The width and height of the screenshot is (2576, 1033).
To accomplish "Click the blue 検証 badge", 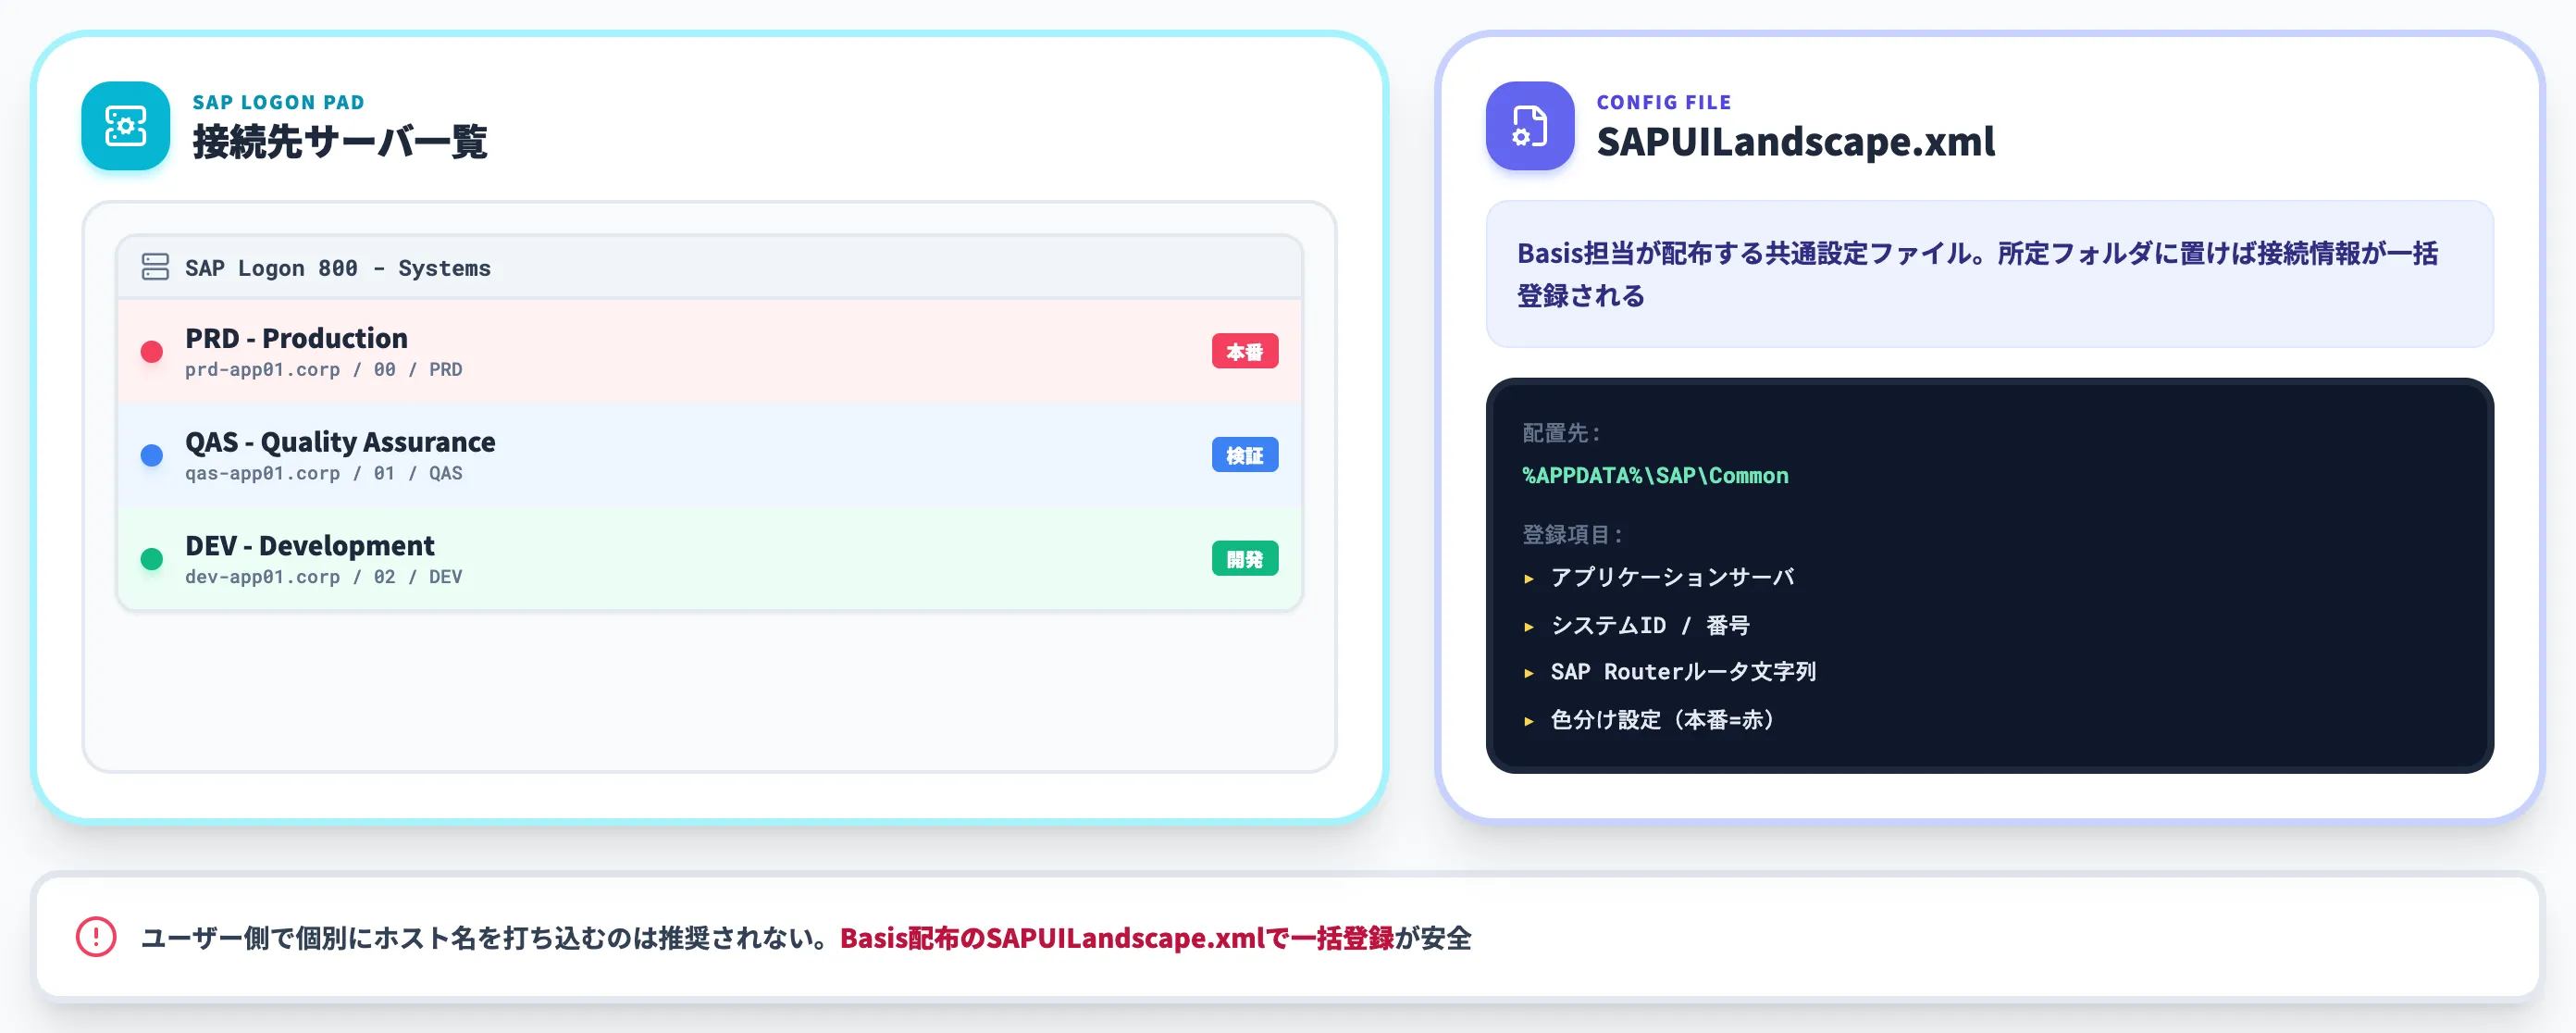I will tap(1244, 455).
